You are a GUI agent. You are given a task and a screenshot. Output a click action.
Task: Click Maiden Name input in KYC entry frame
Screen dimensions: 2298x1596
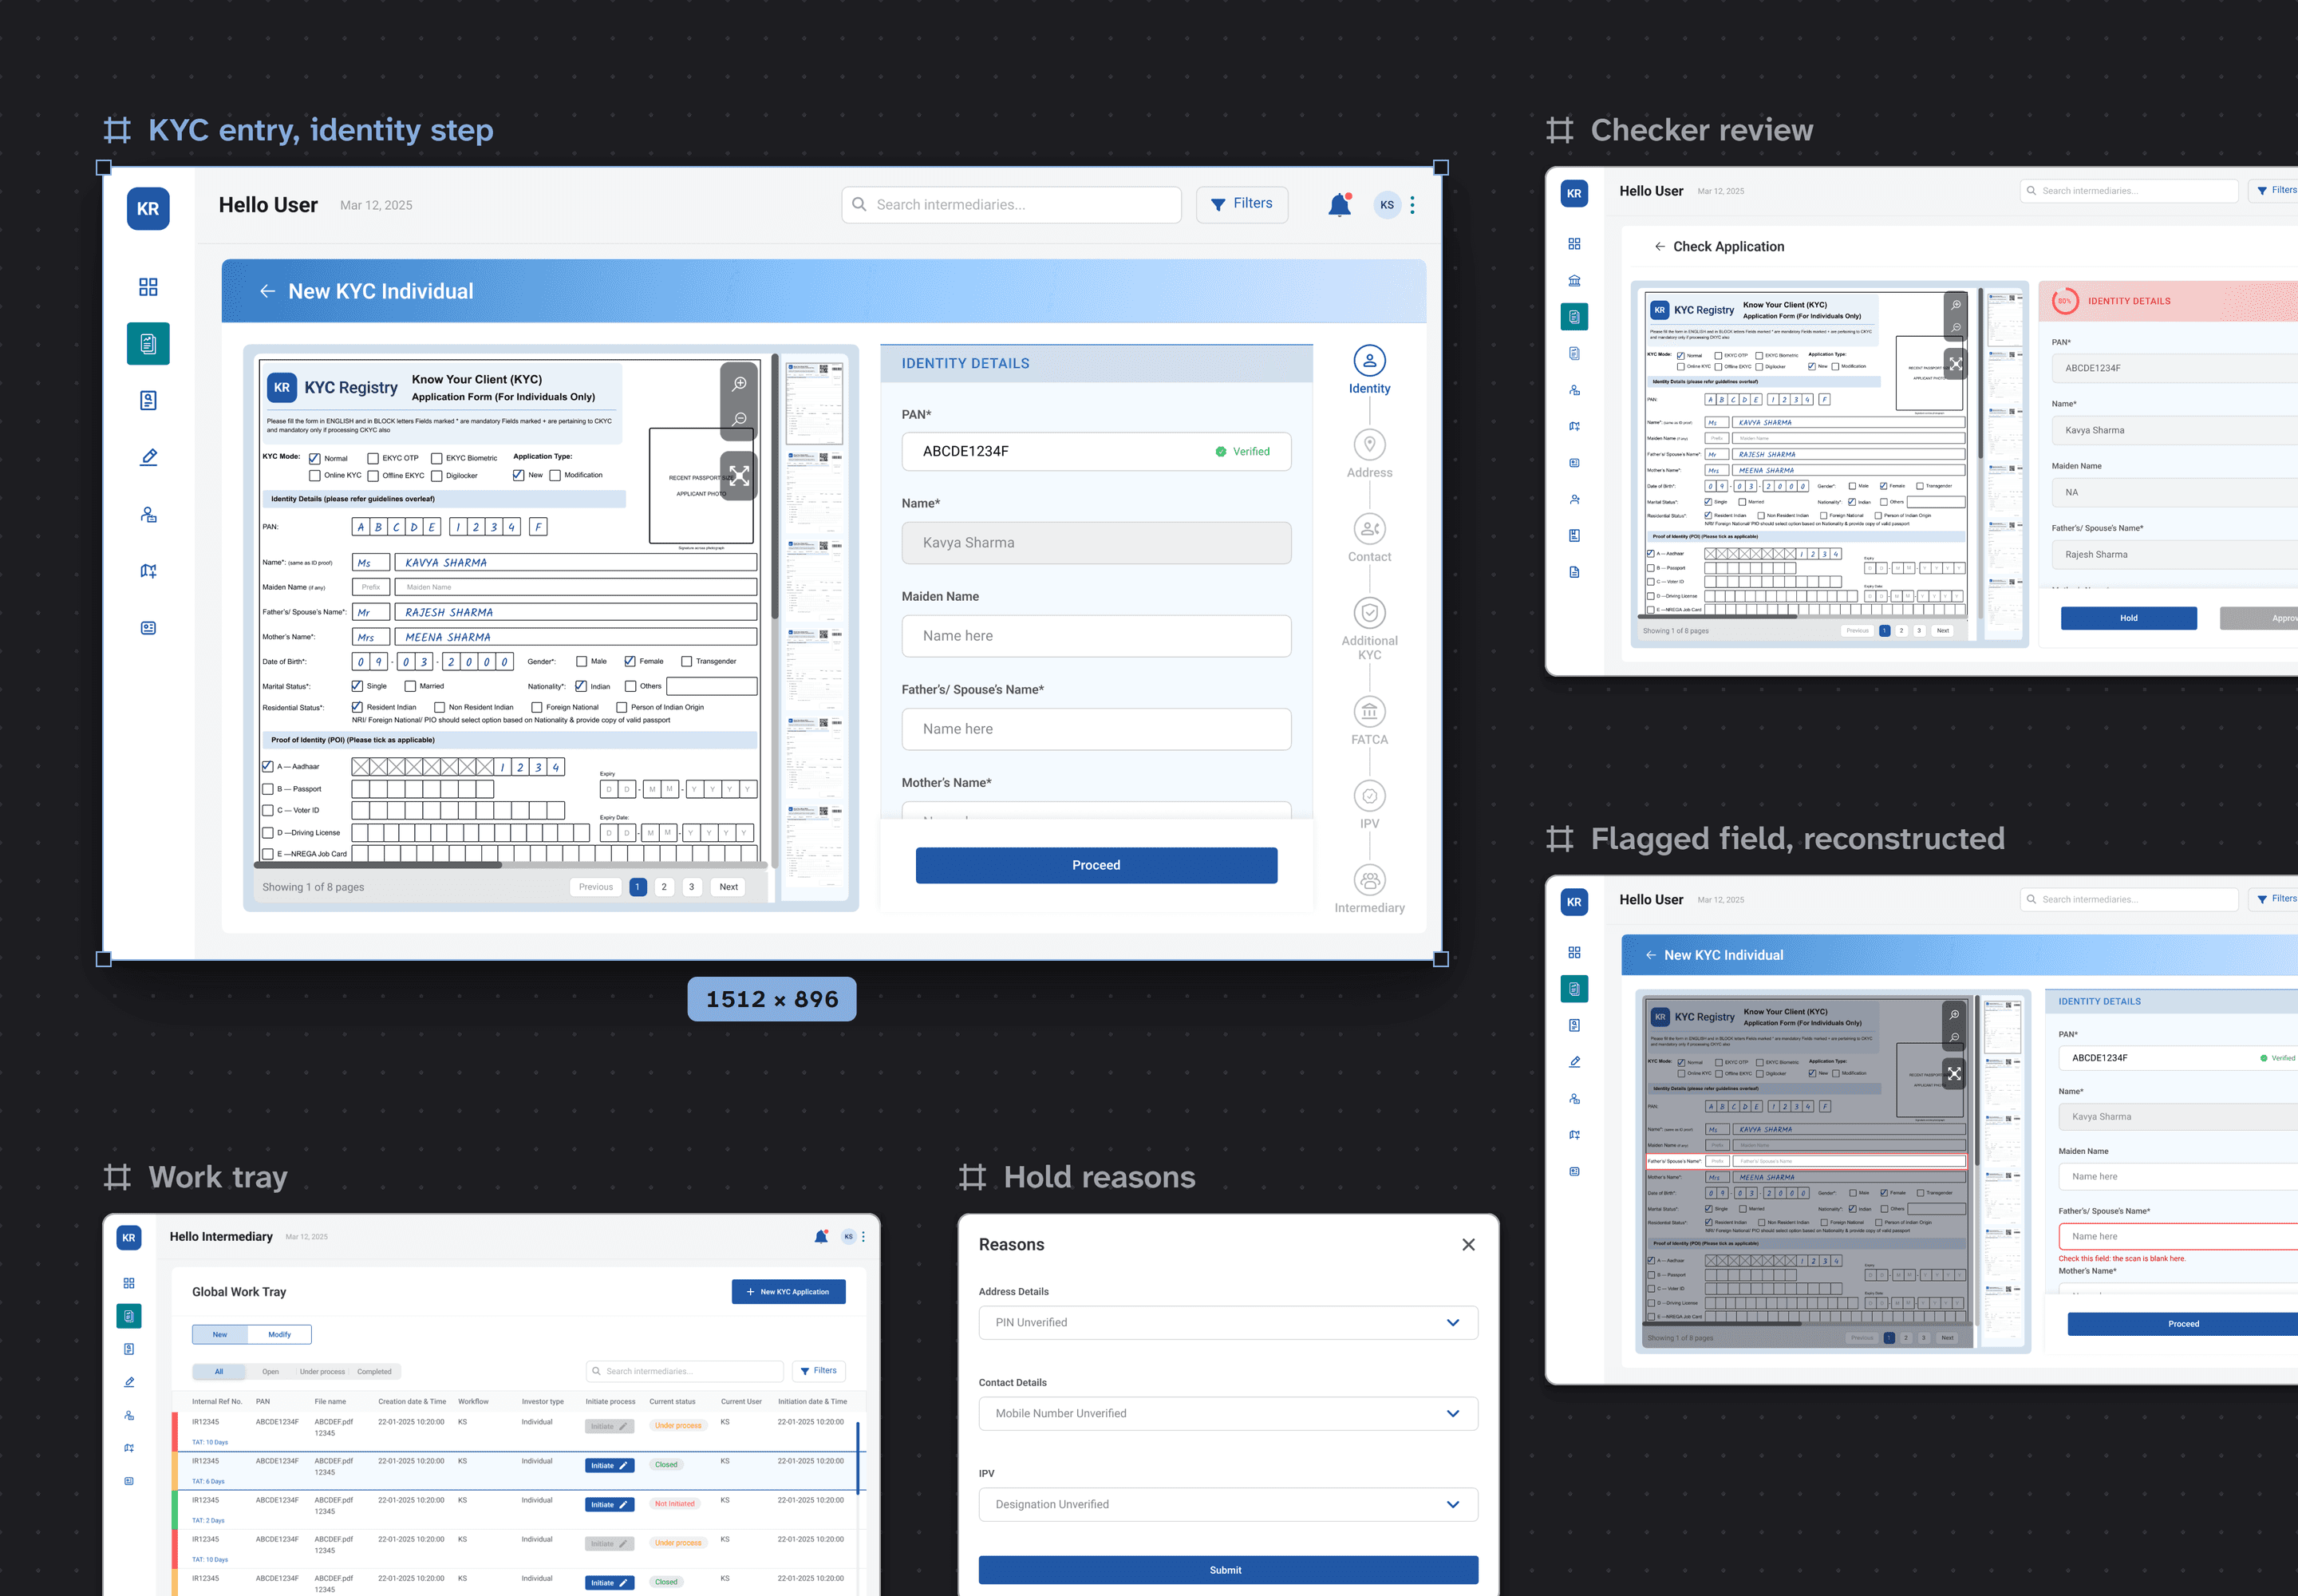click(1096, 636)
